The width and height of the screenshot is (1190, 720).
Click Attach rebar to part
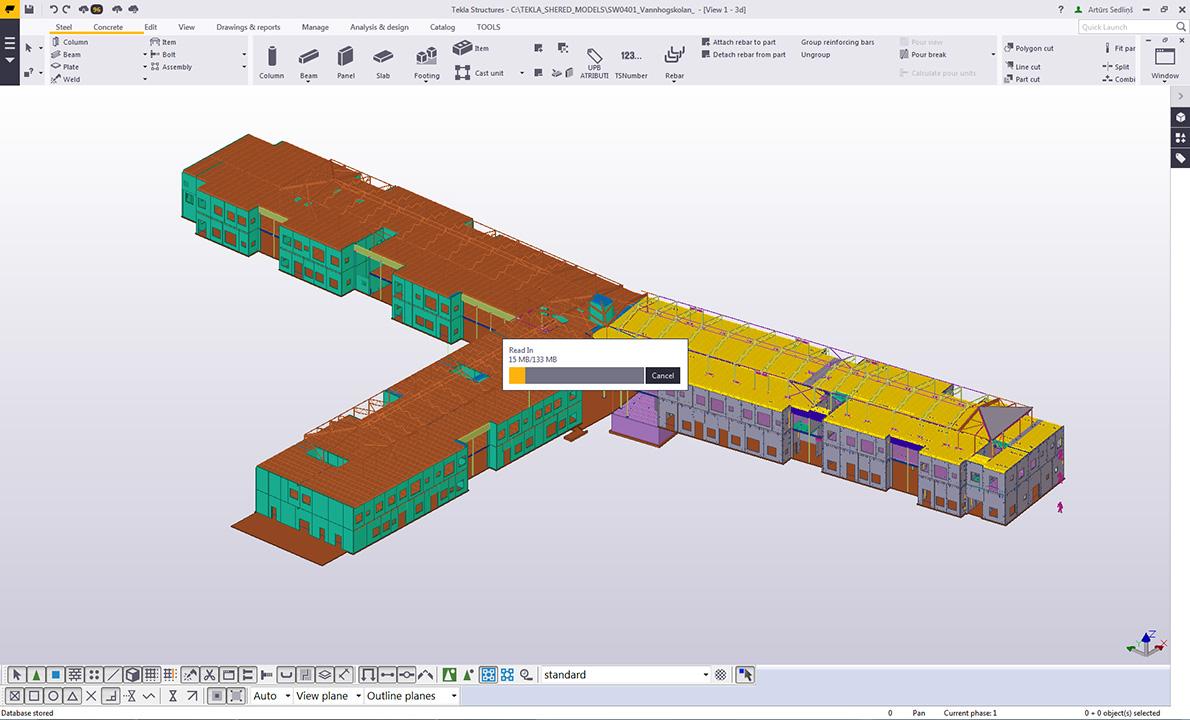(x=743, y=42)
